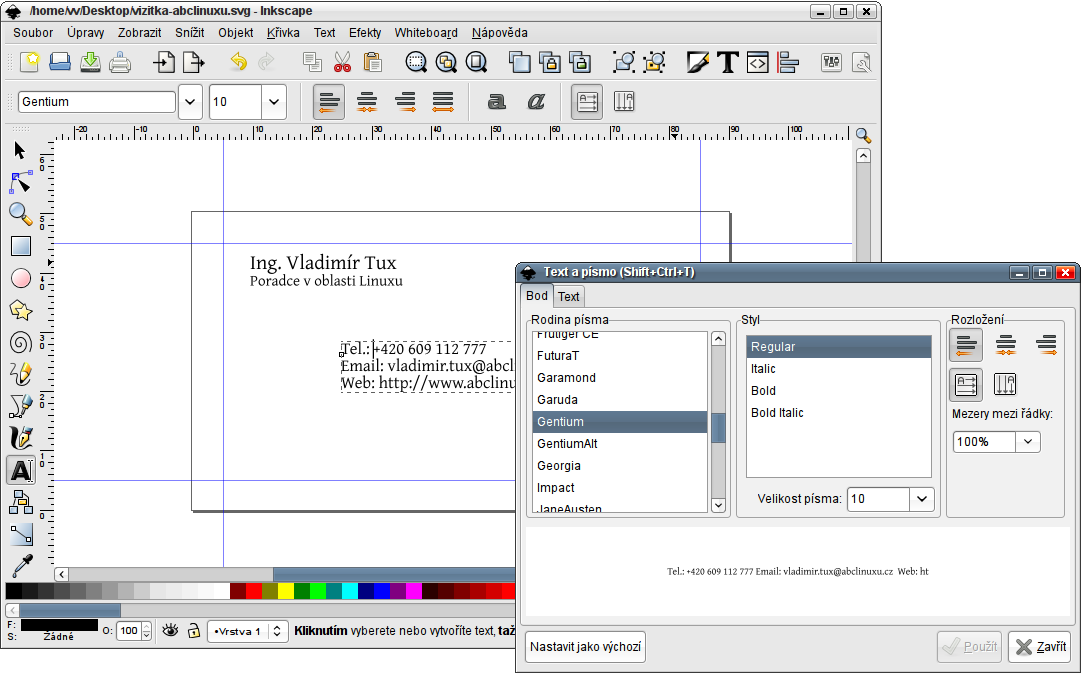Toggle center text alignment in toolbar

tap(367, 102)
